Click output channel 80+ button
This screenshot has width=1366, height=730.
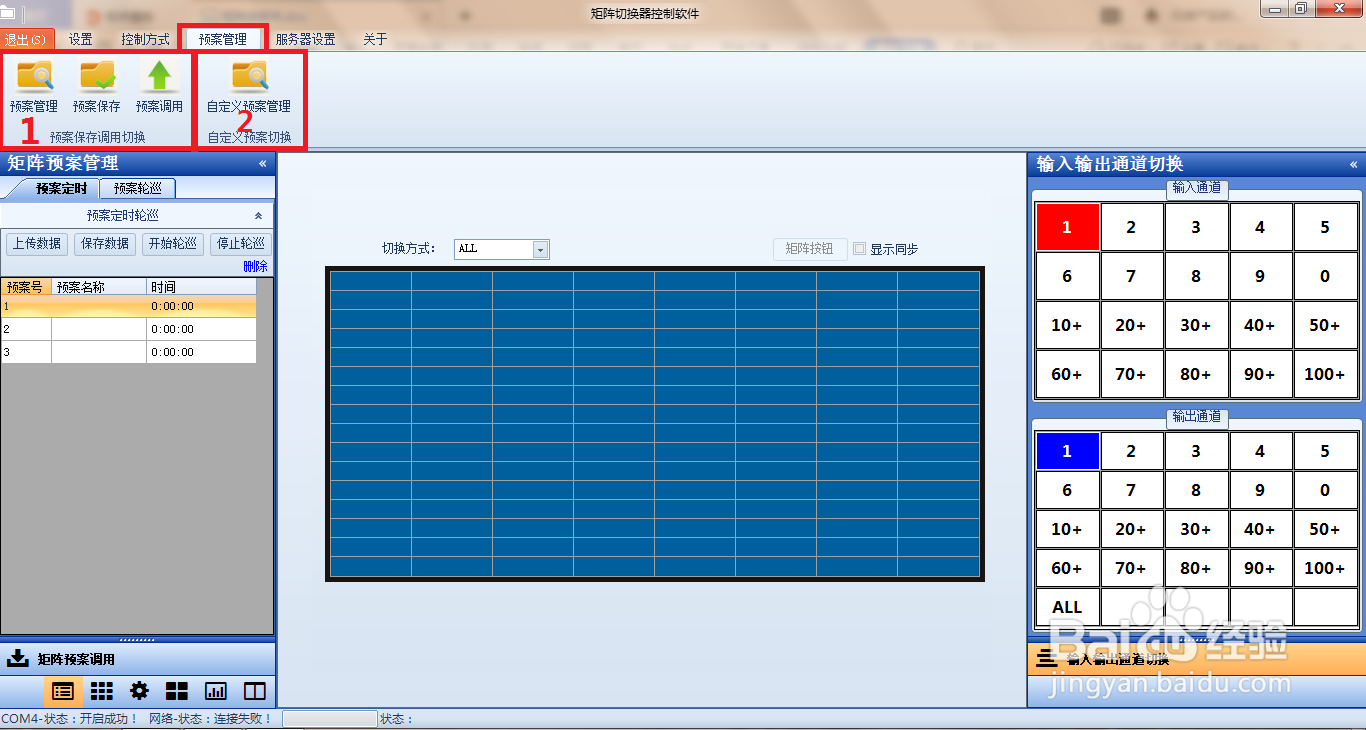click(1196, 568)
